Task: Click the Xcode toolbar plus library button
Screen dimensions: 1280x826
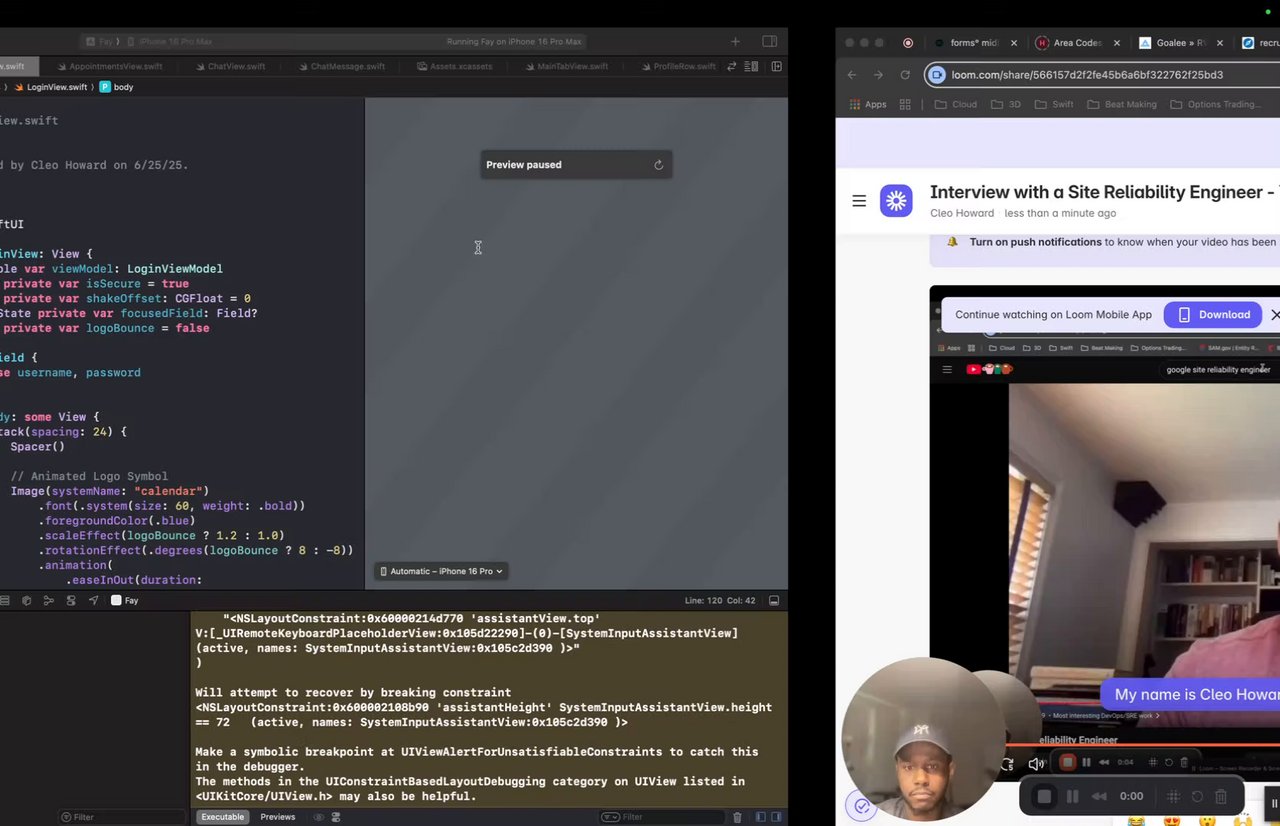Action: point(735,41)
